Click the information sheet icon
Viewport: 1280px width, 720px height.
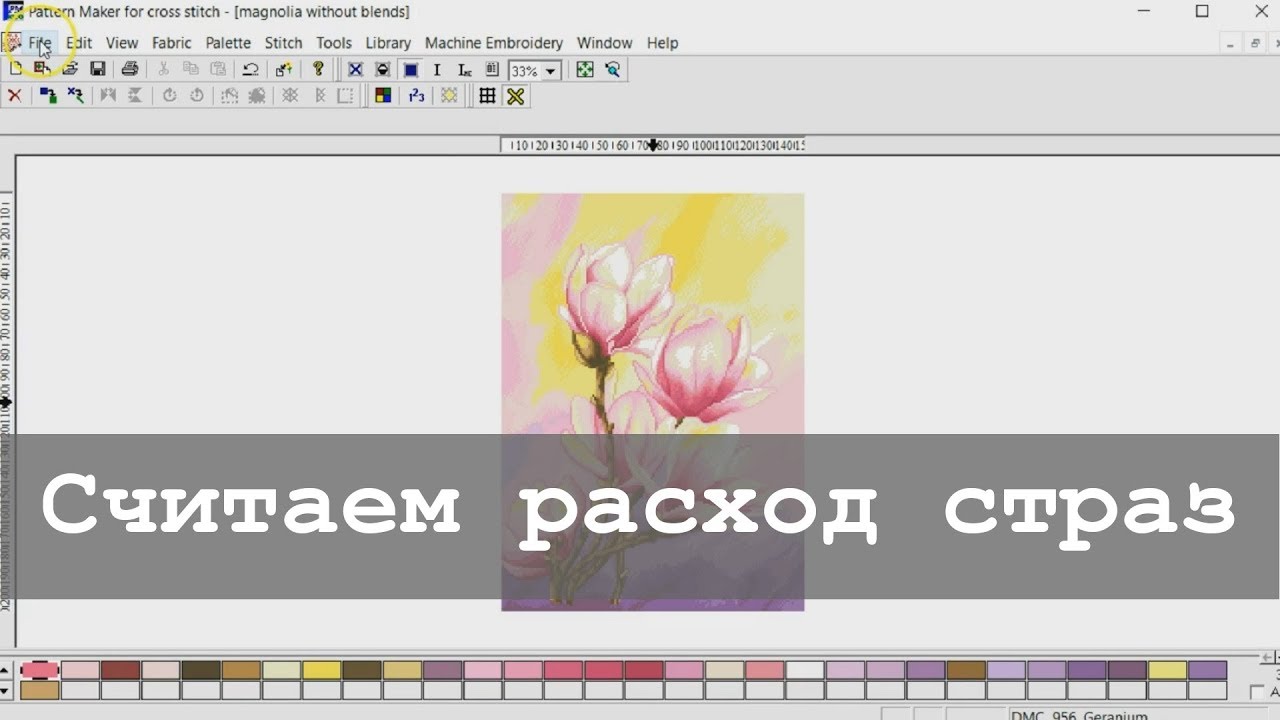pyautogui.click(x=491, y=70)
